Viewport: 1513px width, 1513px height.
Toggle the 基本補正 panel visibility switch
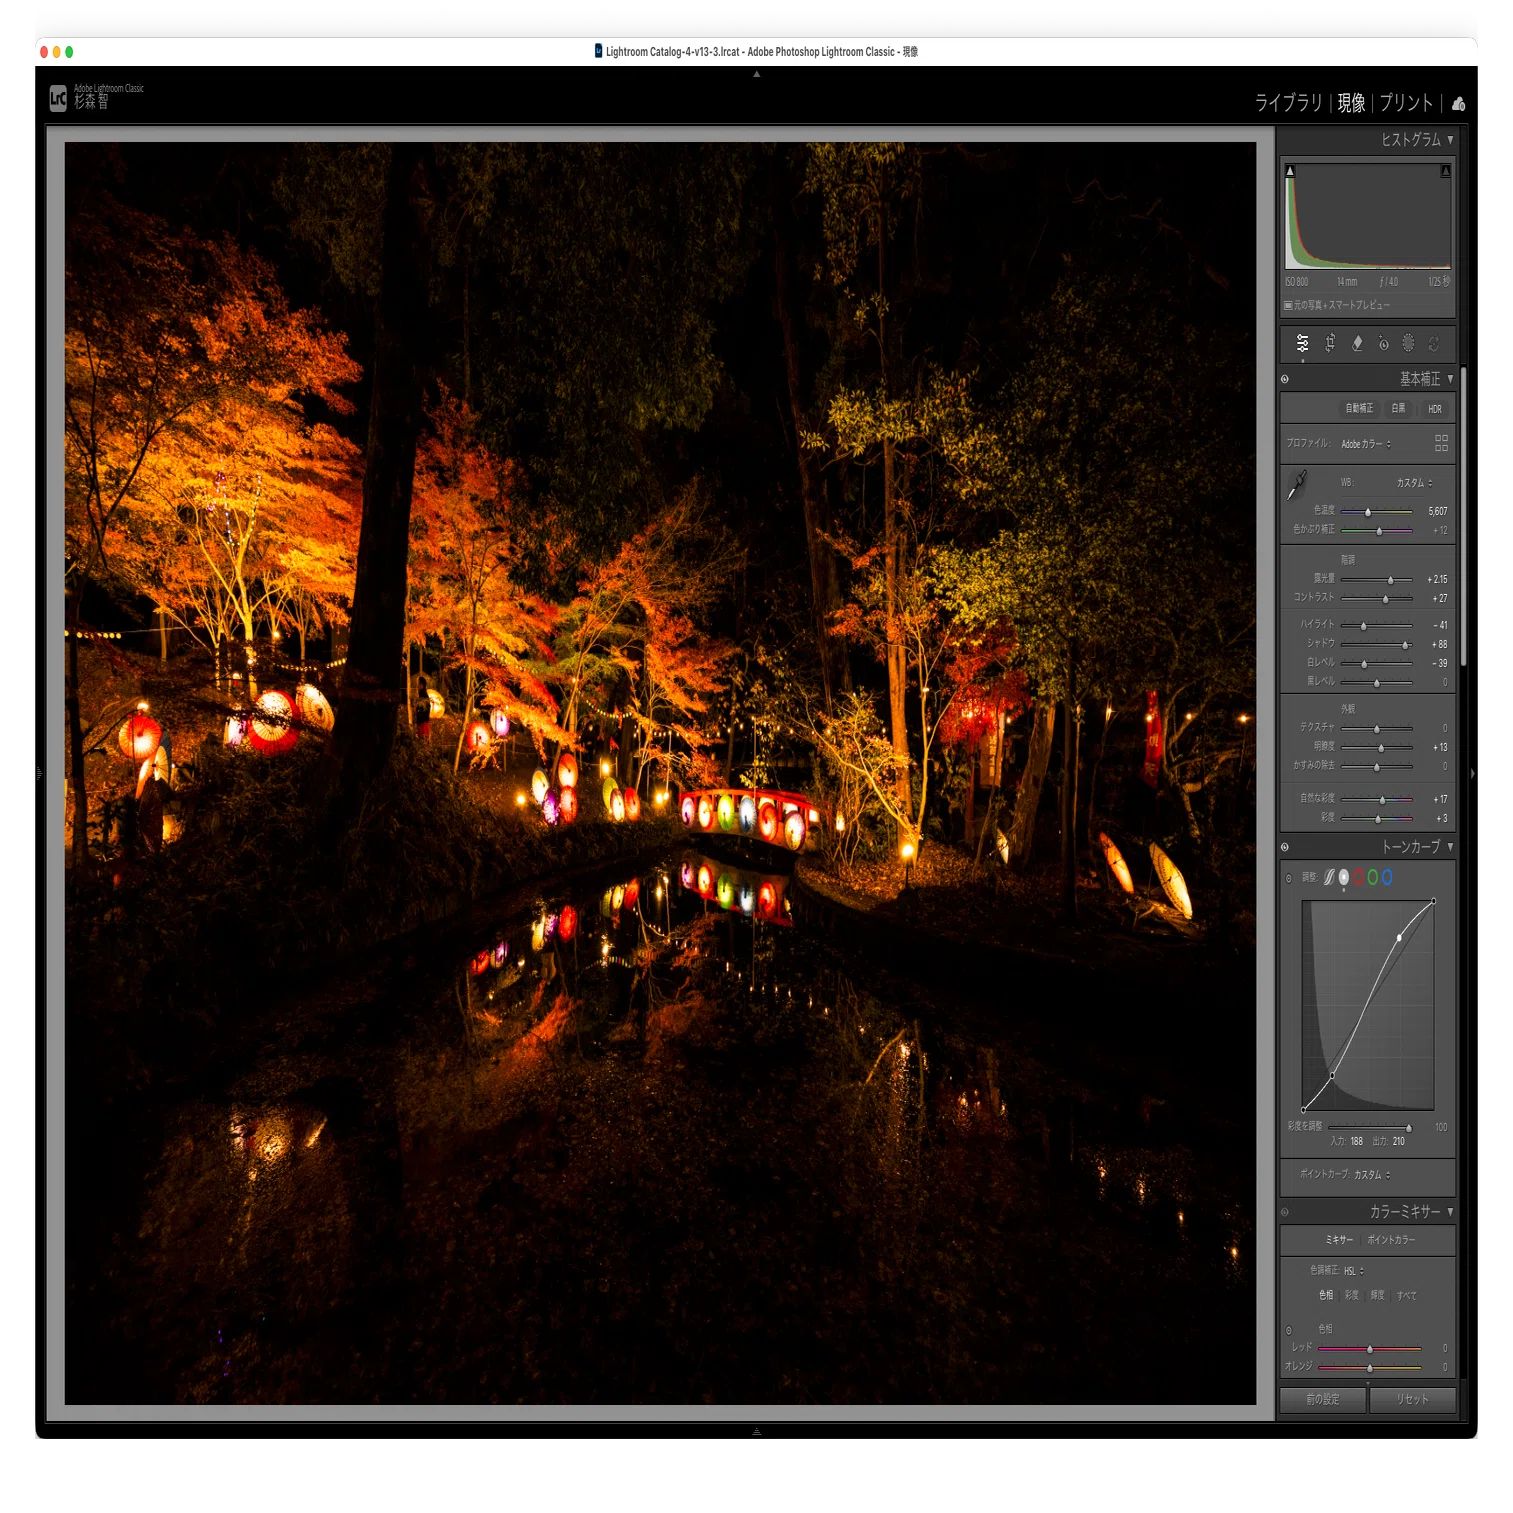click(x=1285, y=379)
